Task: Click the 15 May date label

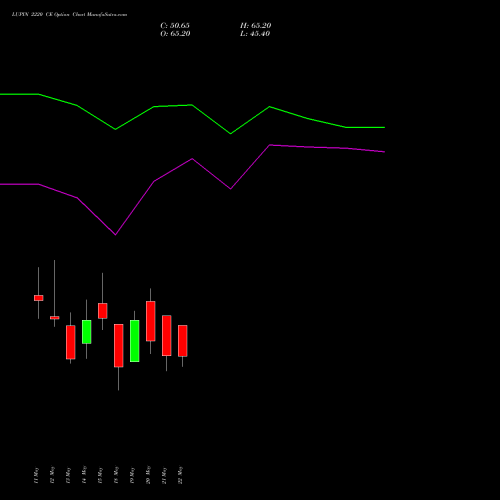Action: (100, 475)
